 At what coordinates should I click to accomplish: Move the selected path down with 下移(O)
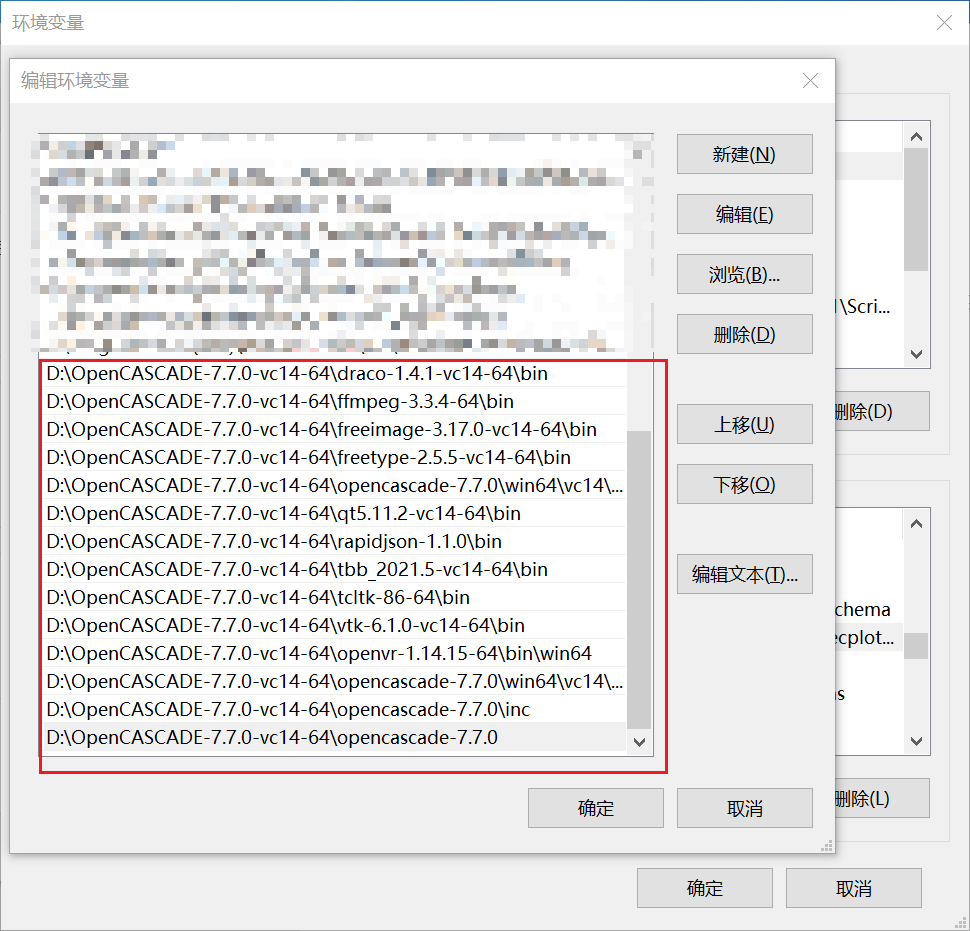tap(744, 484)
